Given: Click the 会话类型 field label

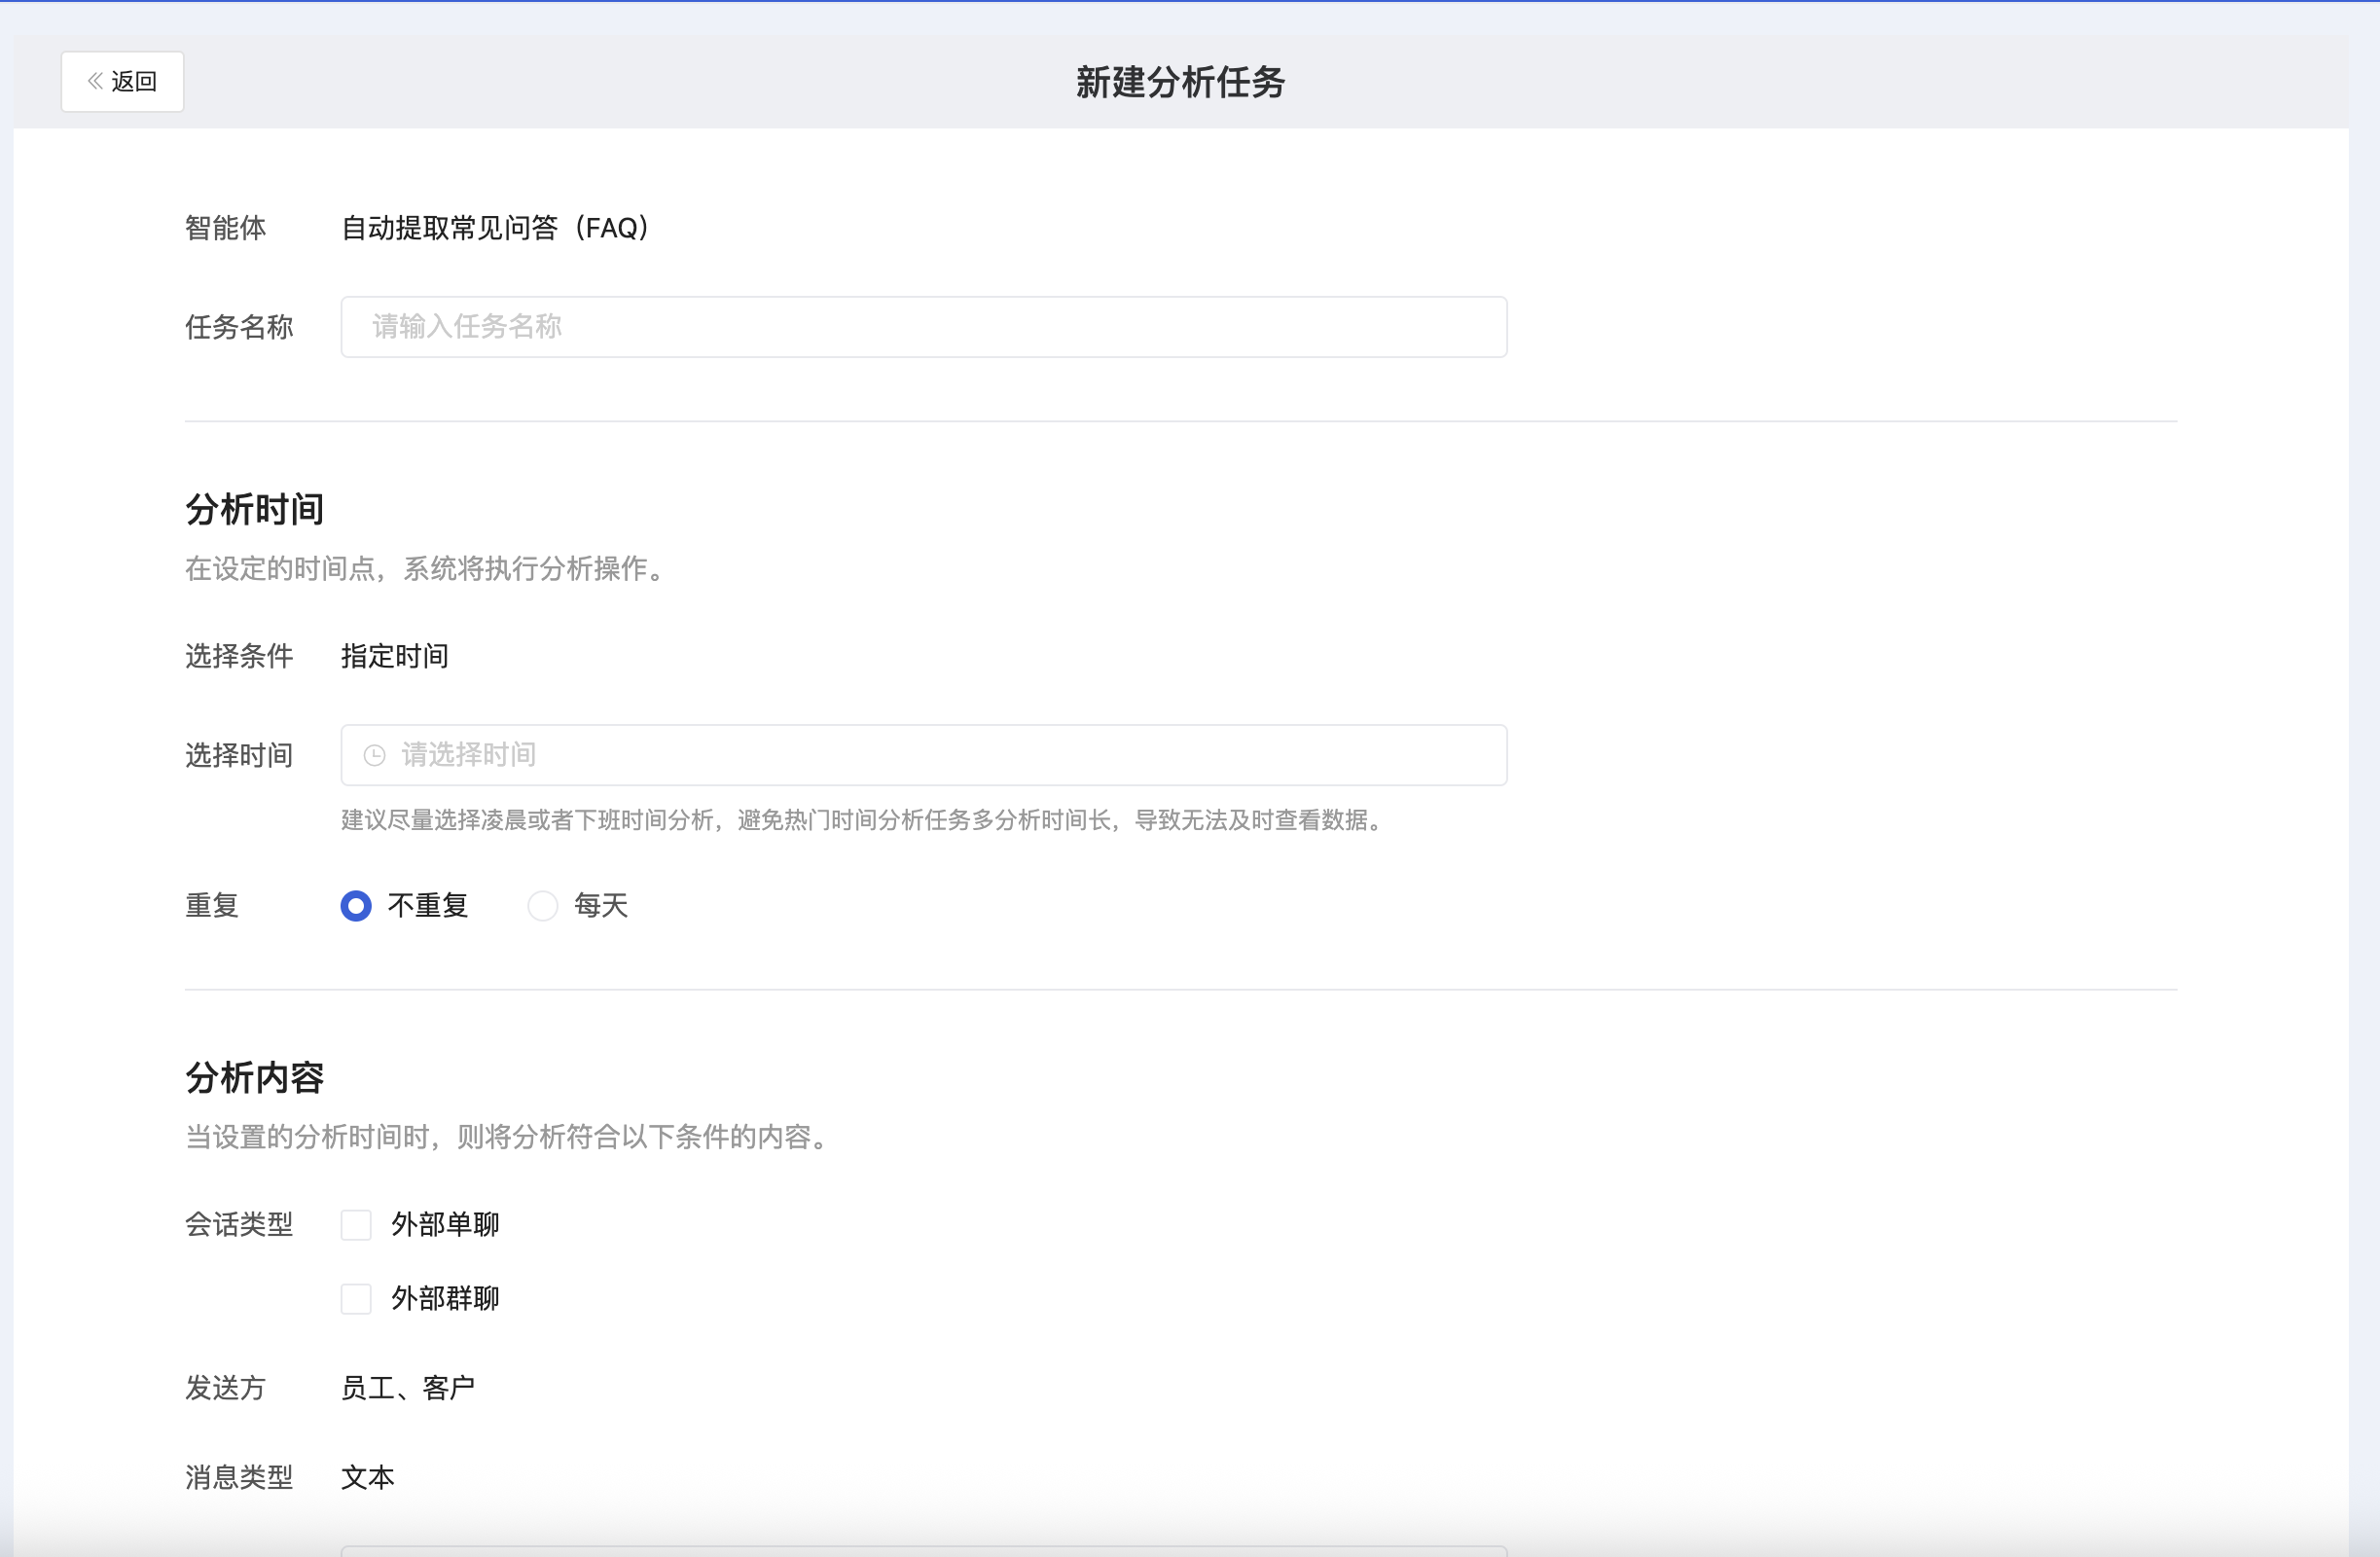Looking at the screenshot, I should (x=239, y=1224).
